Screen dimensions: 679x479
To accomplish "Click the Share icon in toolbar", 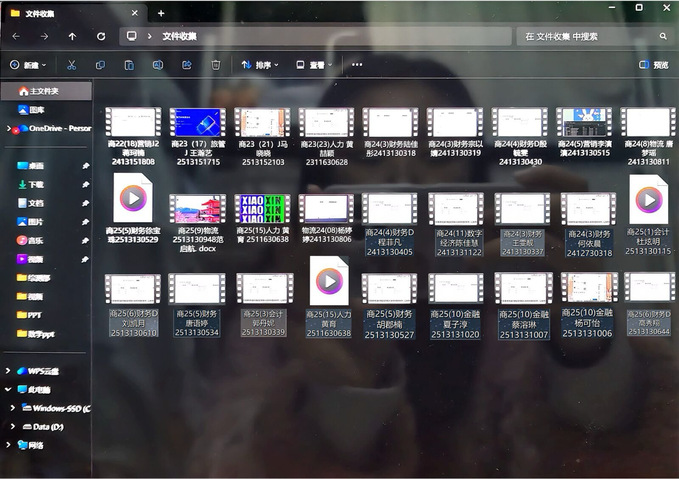I will click(187, 65).
